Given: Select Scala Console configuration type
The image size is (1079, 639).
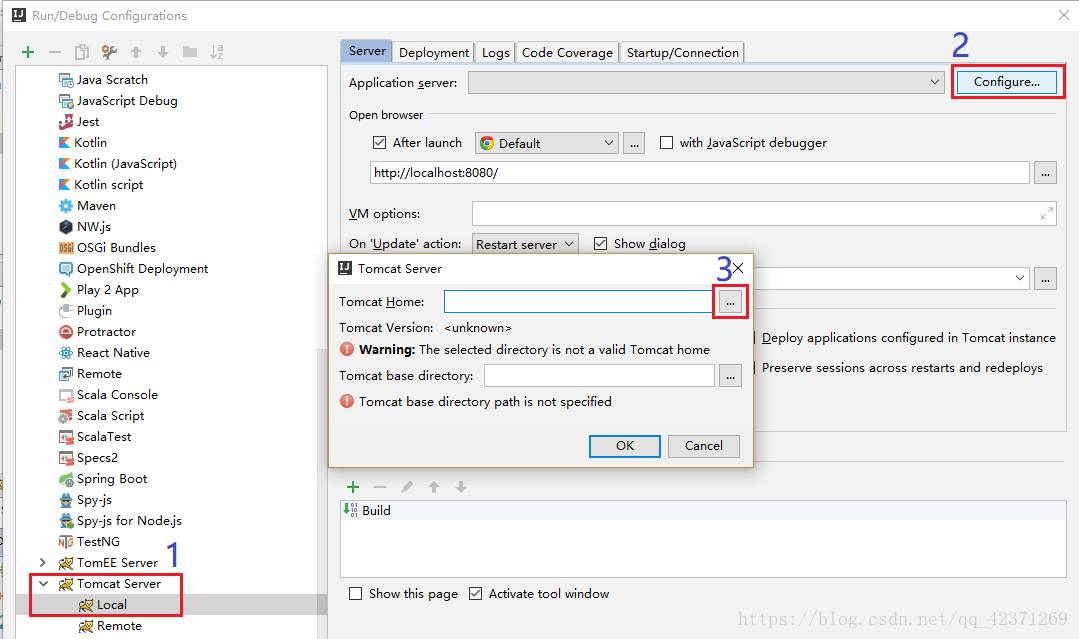Looking at the screenshot, I should point(108,395).
